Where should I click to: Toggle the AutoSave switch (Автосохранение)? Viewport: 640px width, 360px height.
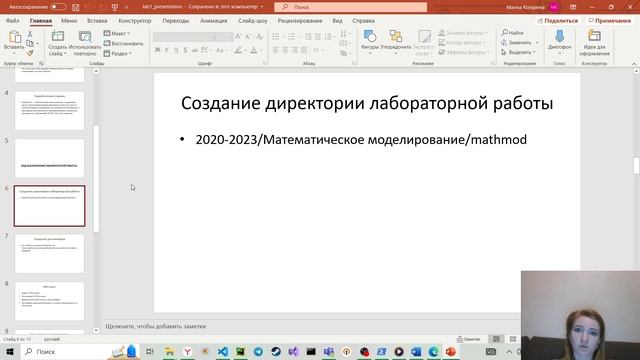[58, 7]
